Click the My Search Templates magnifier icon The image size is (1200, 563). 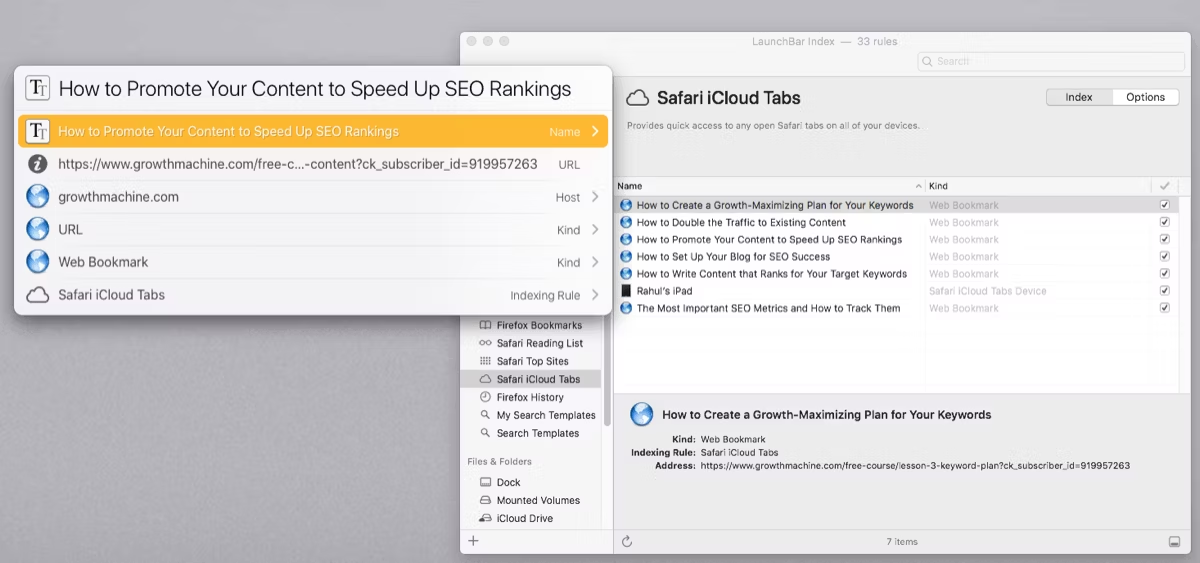(486, 415)
